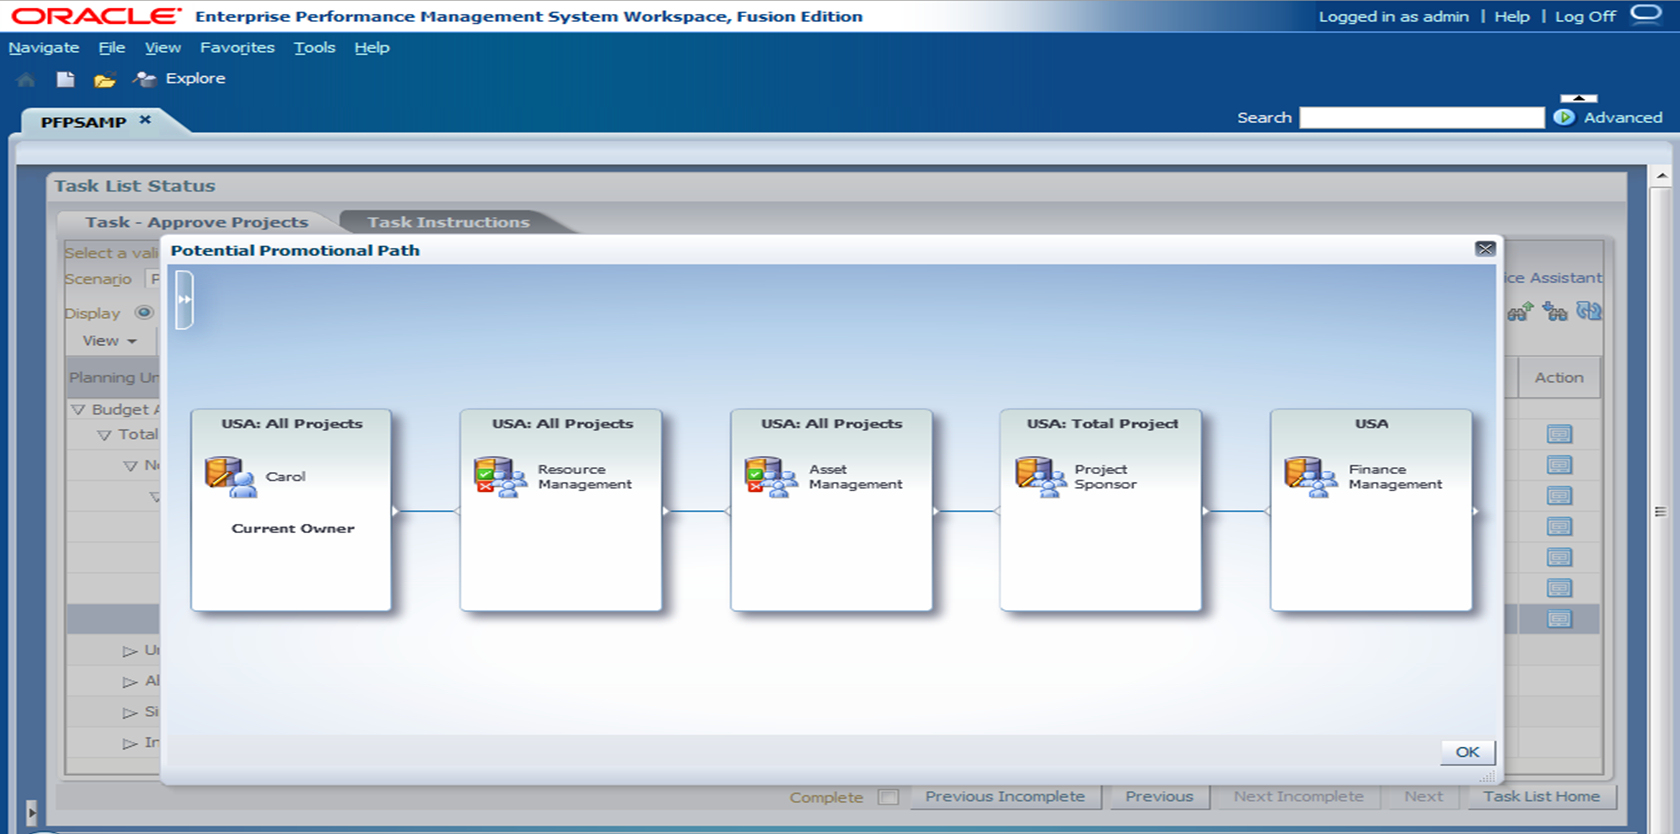Expand the row starting with 'Si'
This screenshot has width=1680, height=834.
pos(130,713)
